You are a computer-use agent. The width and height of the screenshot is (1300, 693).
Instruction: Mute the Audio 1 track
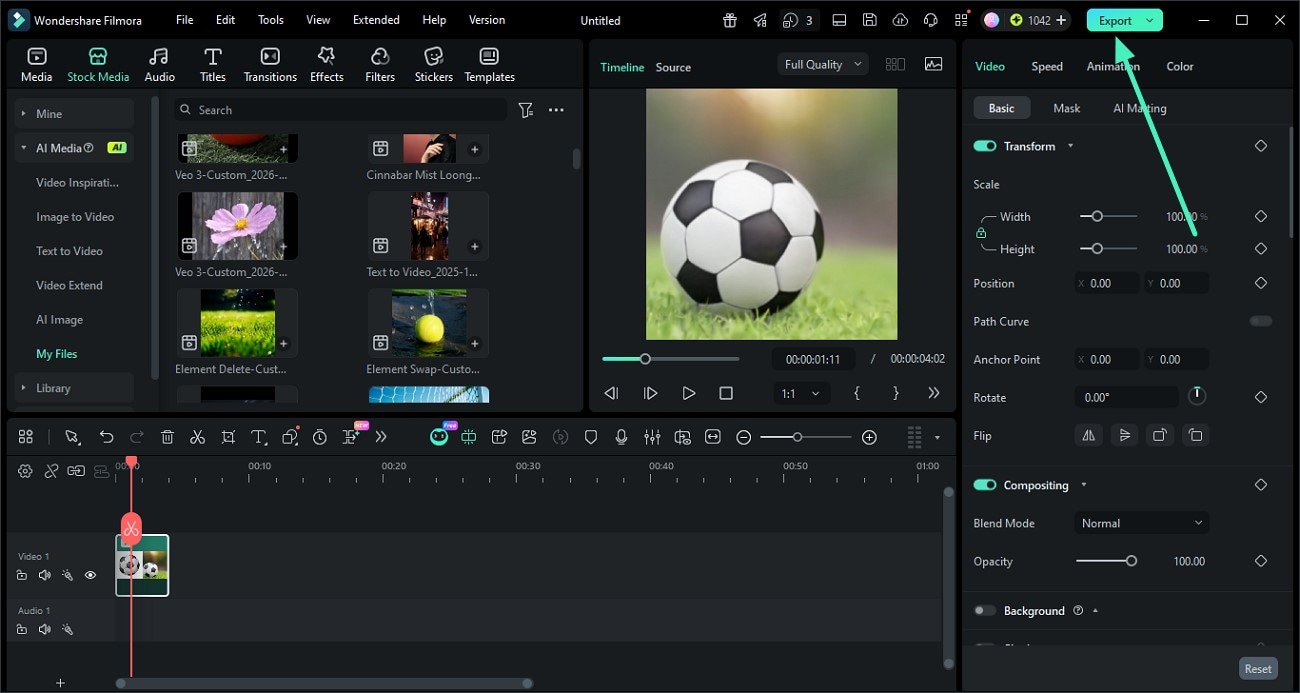tap(44, 629)
